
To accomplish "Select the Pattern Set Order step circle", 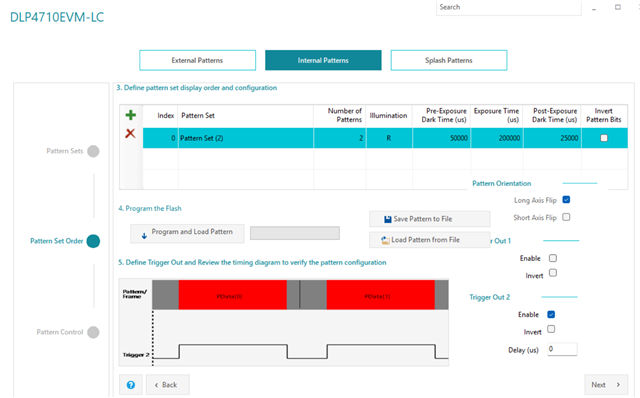I will (93, 241).
